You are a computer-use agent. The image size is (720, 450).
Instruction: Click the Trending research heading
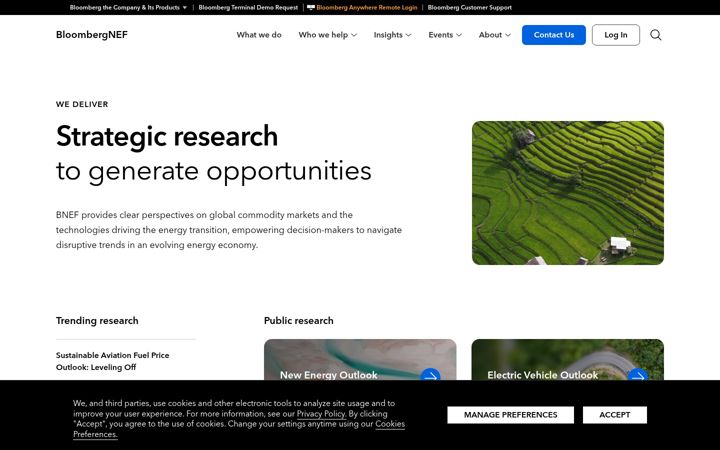point(97,321)
